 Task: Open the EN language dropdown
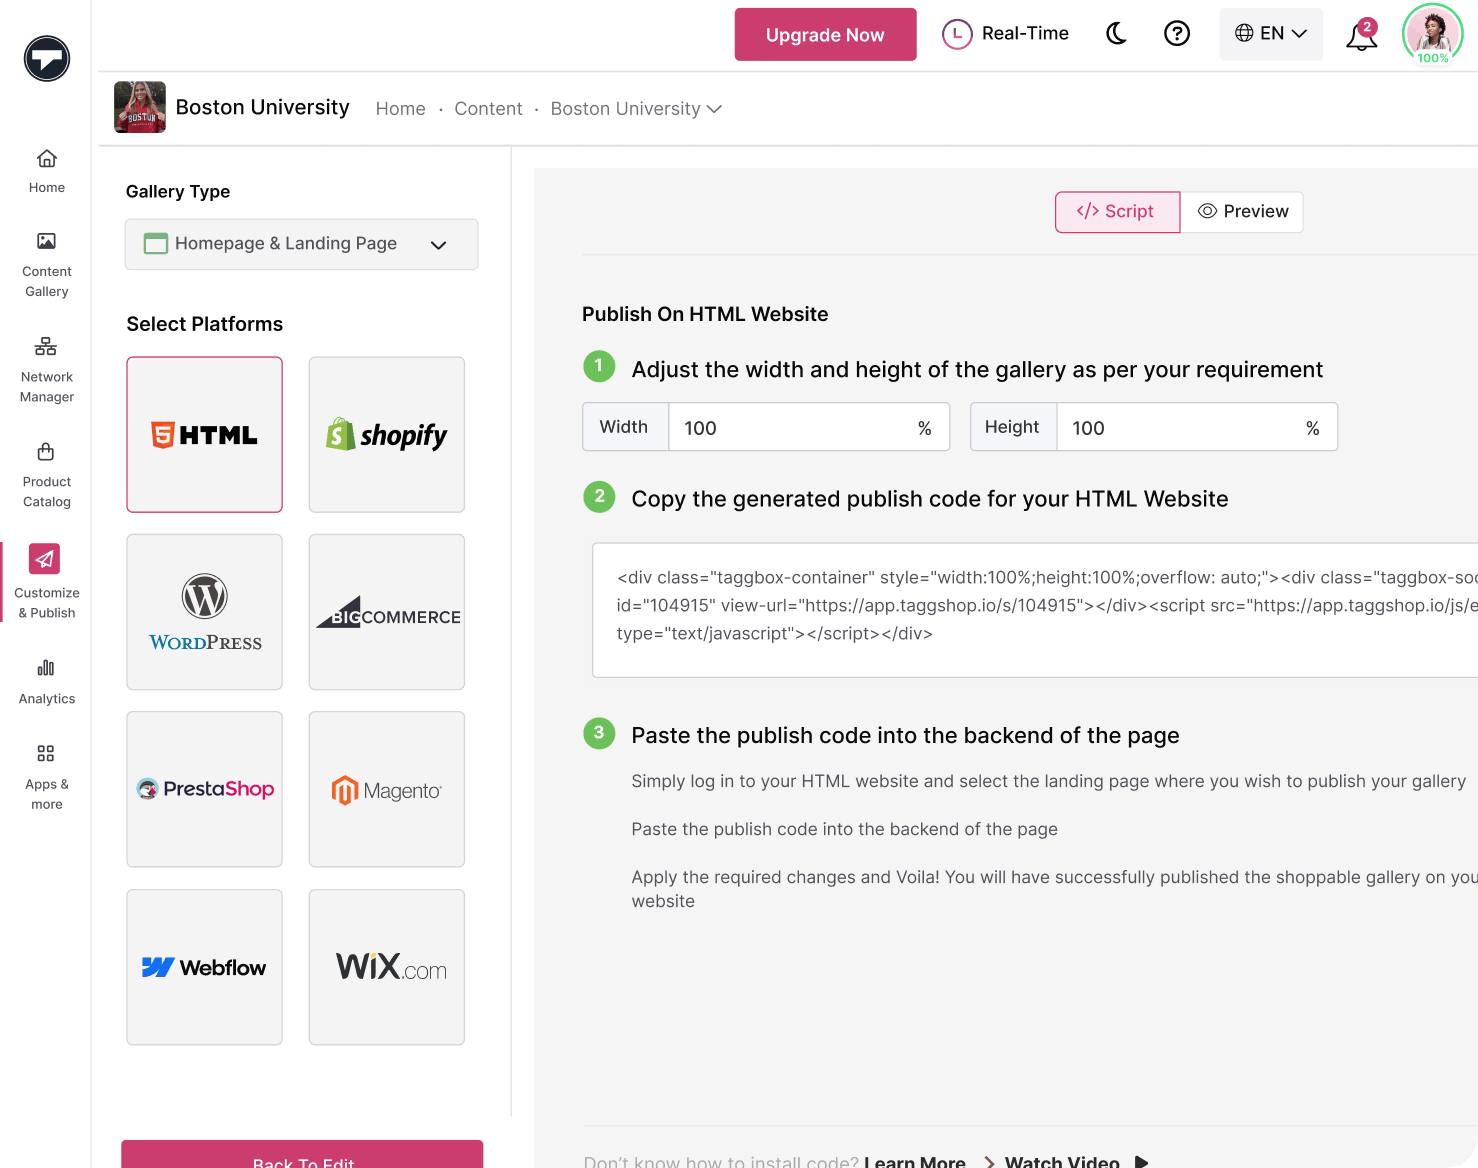[1271, 34]
